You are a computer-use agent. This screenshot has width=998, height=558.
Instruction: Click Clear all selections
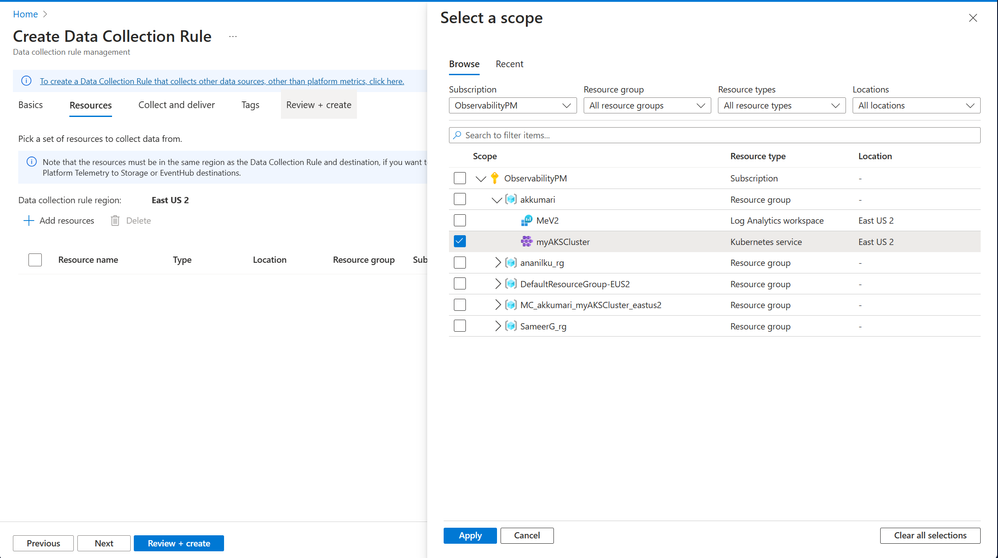(x=930, y=536)
